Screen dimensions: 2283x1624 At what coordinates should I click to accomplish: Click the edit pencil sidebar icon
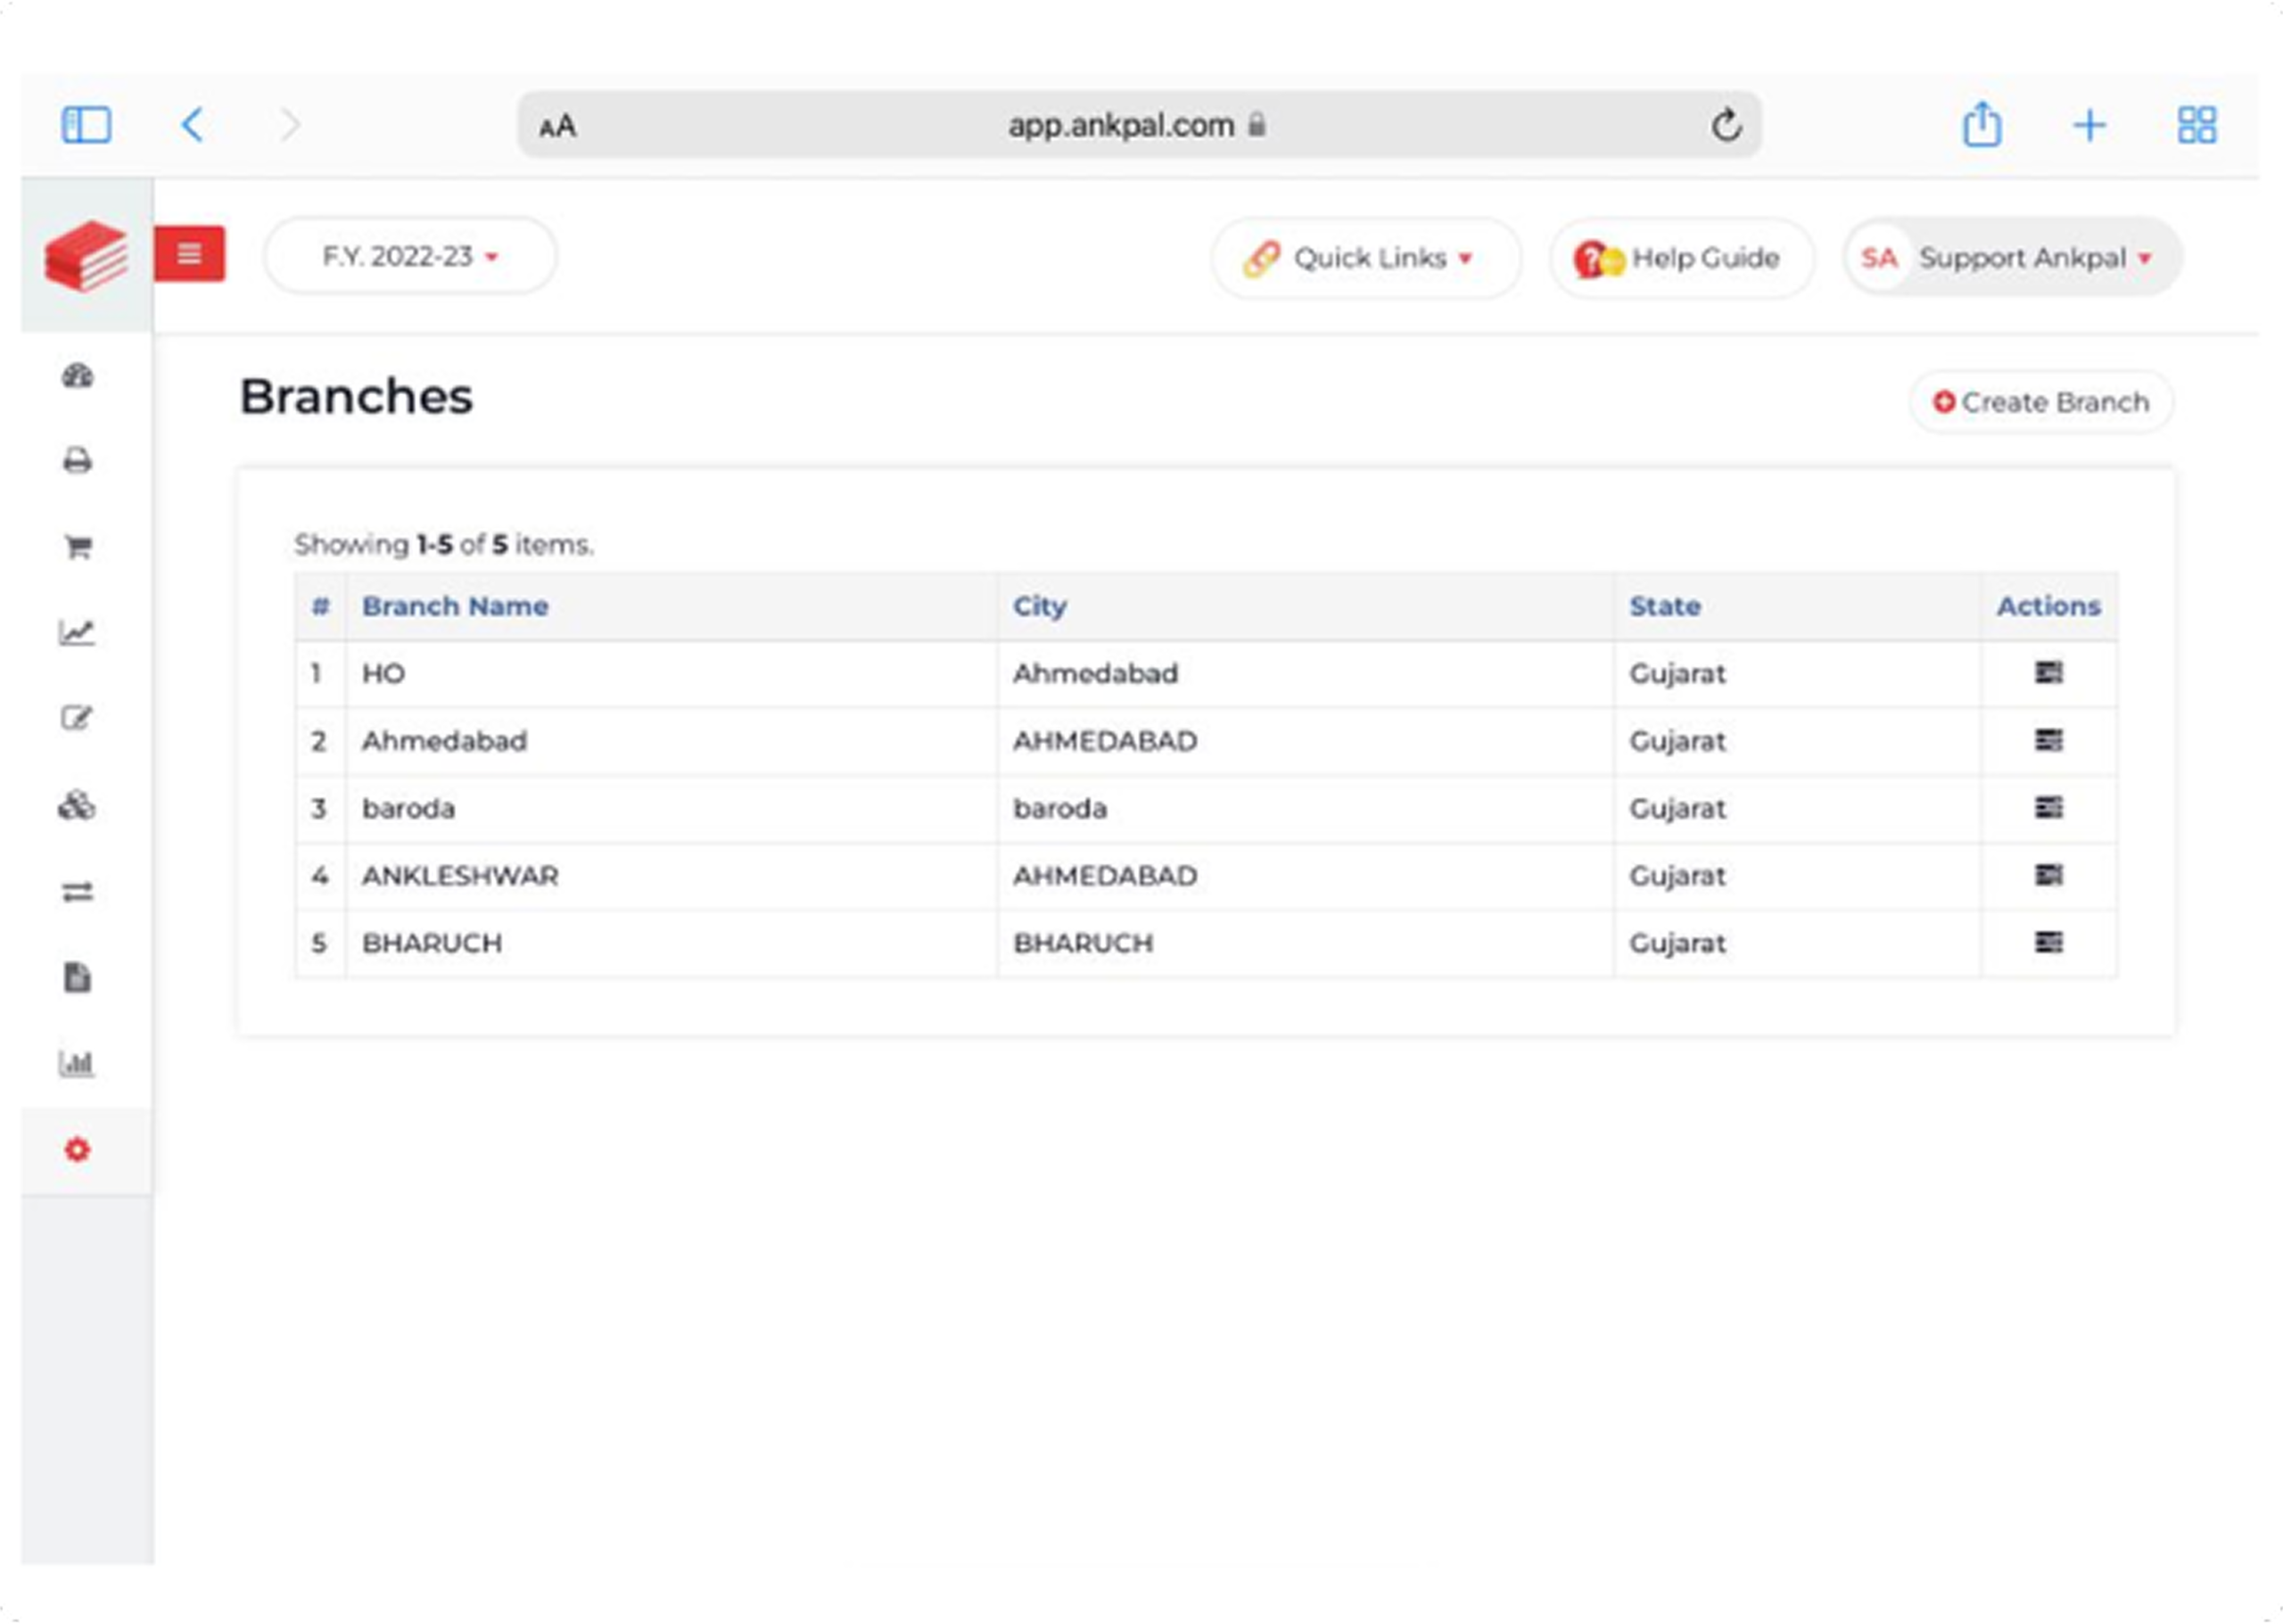[x=77, y=718]
